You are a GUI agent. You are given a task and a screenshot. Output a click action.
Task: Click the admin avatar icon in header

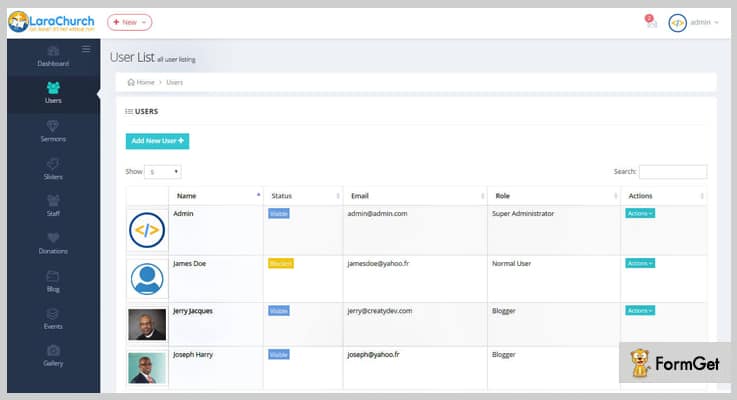point(677,23)
